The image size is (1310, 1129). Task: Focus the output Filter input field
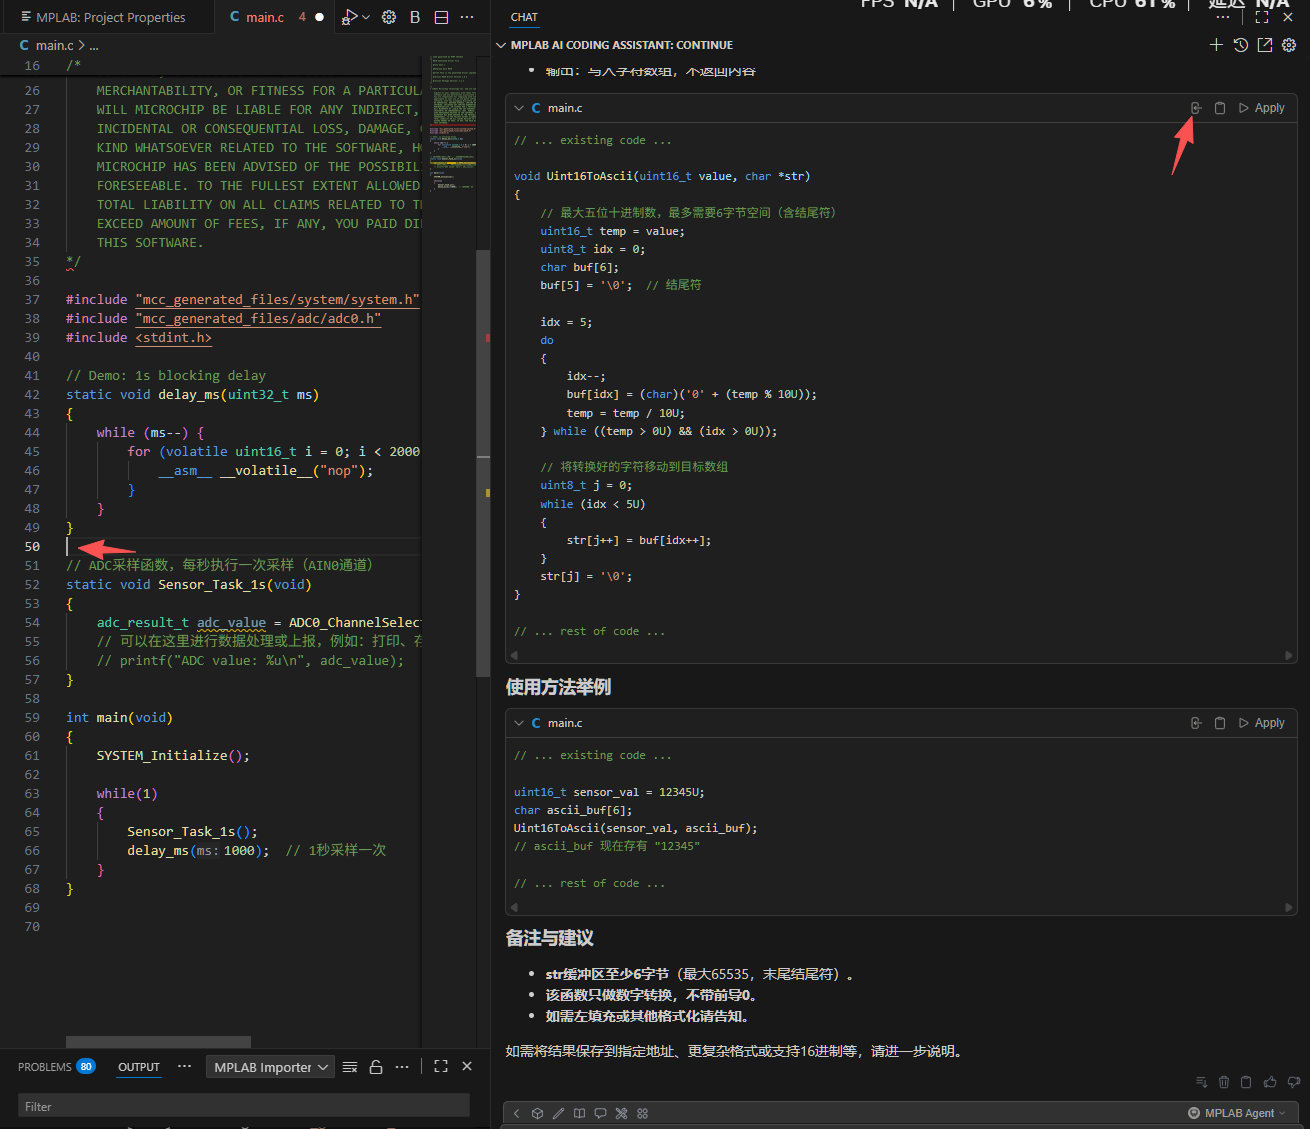[x=244, y=1106]
